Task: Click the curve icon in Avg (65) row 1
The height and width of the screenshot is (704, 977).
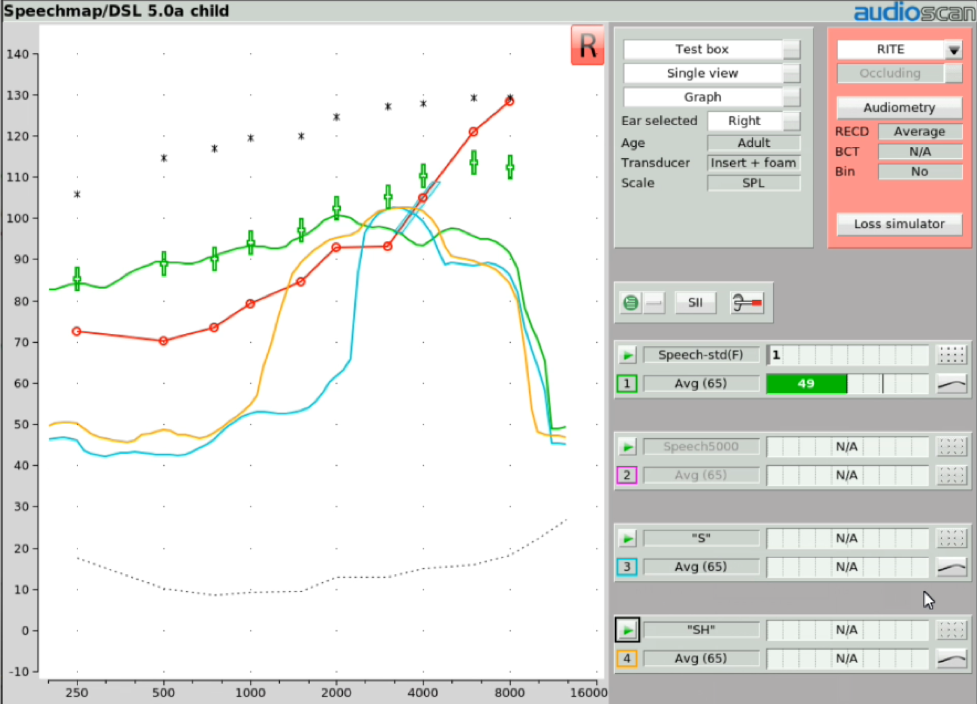Action: [x=951, y=384]
